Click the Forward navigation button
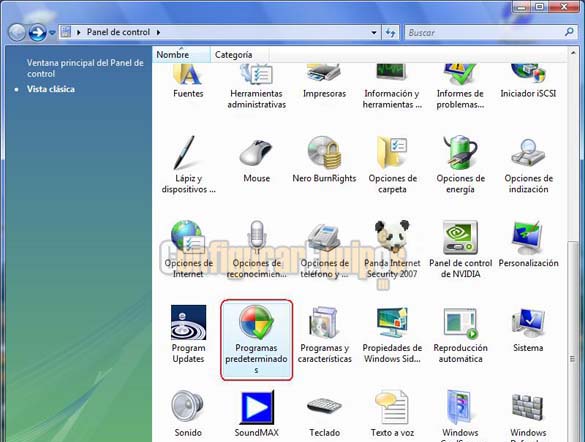 click(37, 32)
